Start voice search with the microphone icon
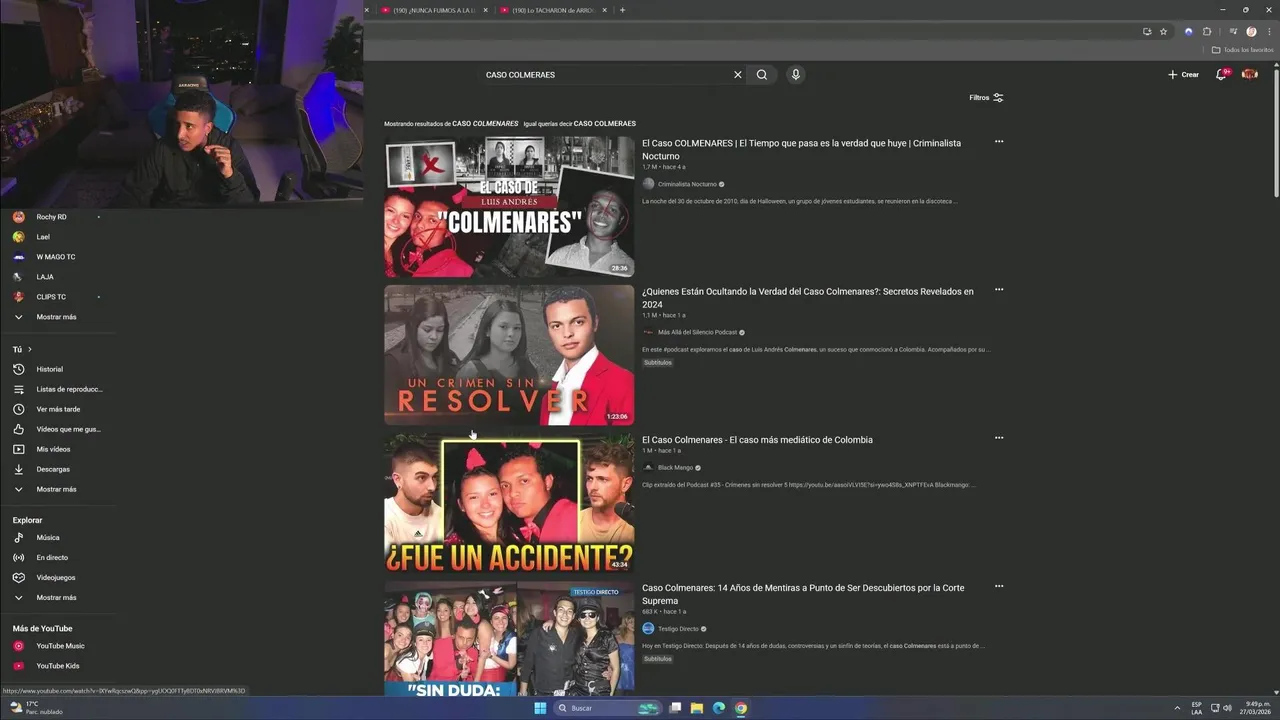Image resolution: width=1280 pixels, height=720 pixels. click(x=795, y=74)
